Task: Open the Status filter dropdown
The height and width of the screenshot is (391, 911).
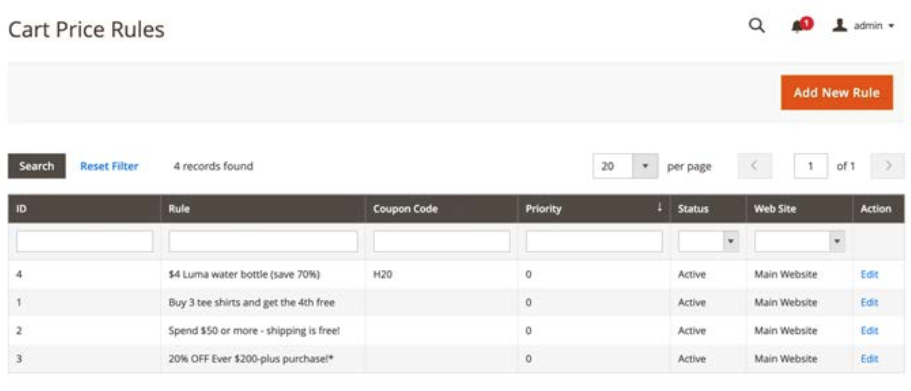Action: [x=708, y=241]
